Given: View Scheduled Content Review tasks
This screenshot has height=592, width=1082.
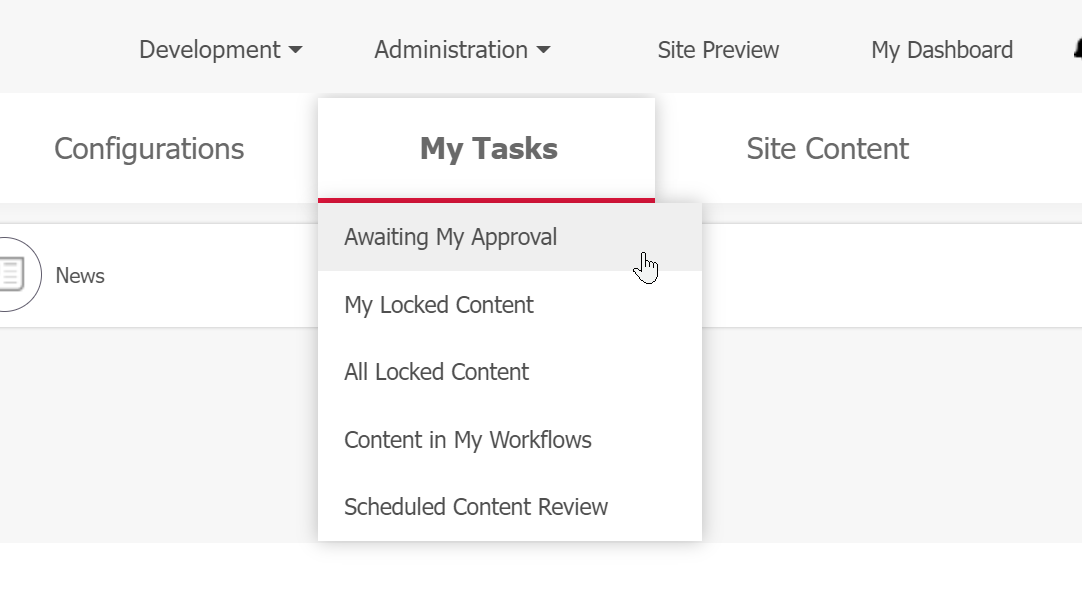Looking at the screenshot, I should pyautogui.click(x=476, y=507).
